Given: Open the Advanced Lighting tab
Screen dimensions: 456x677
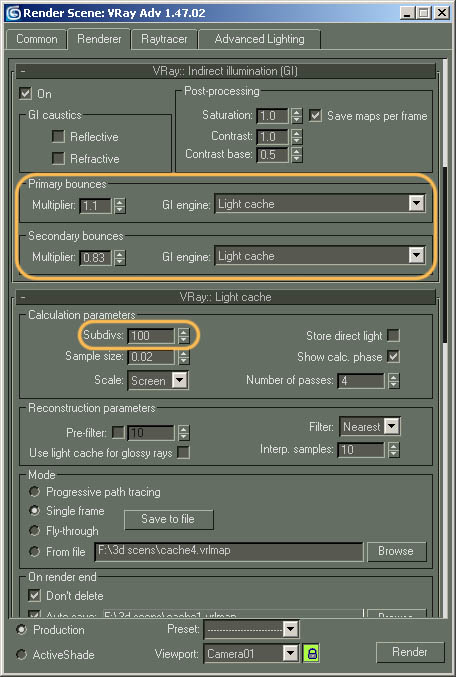Looking at the screenshot, I should pyautogui.click(x=259, y=39).
